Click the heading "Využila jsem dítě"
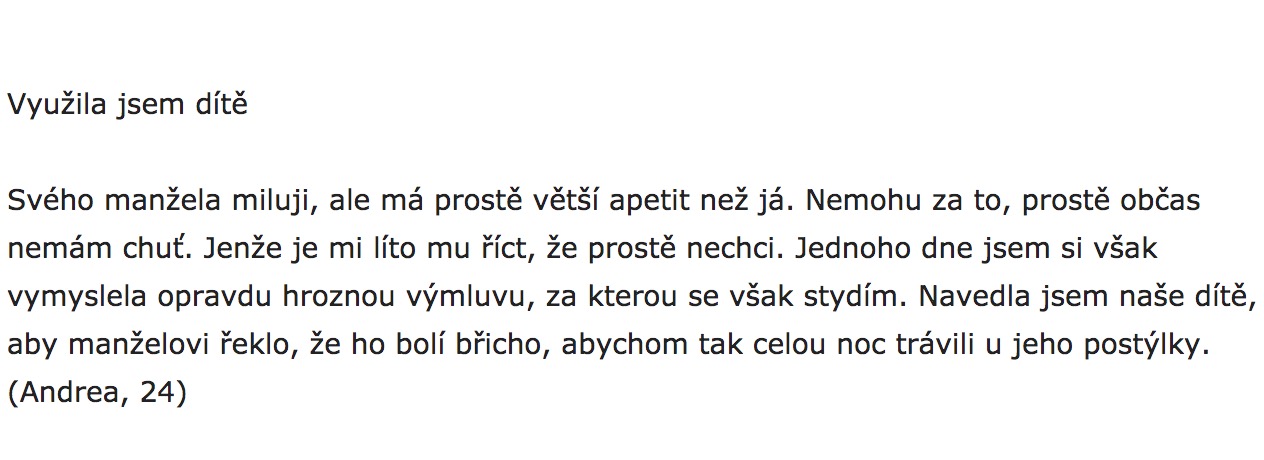This screenshot has height=460, width=1264. coord(127,105)
